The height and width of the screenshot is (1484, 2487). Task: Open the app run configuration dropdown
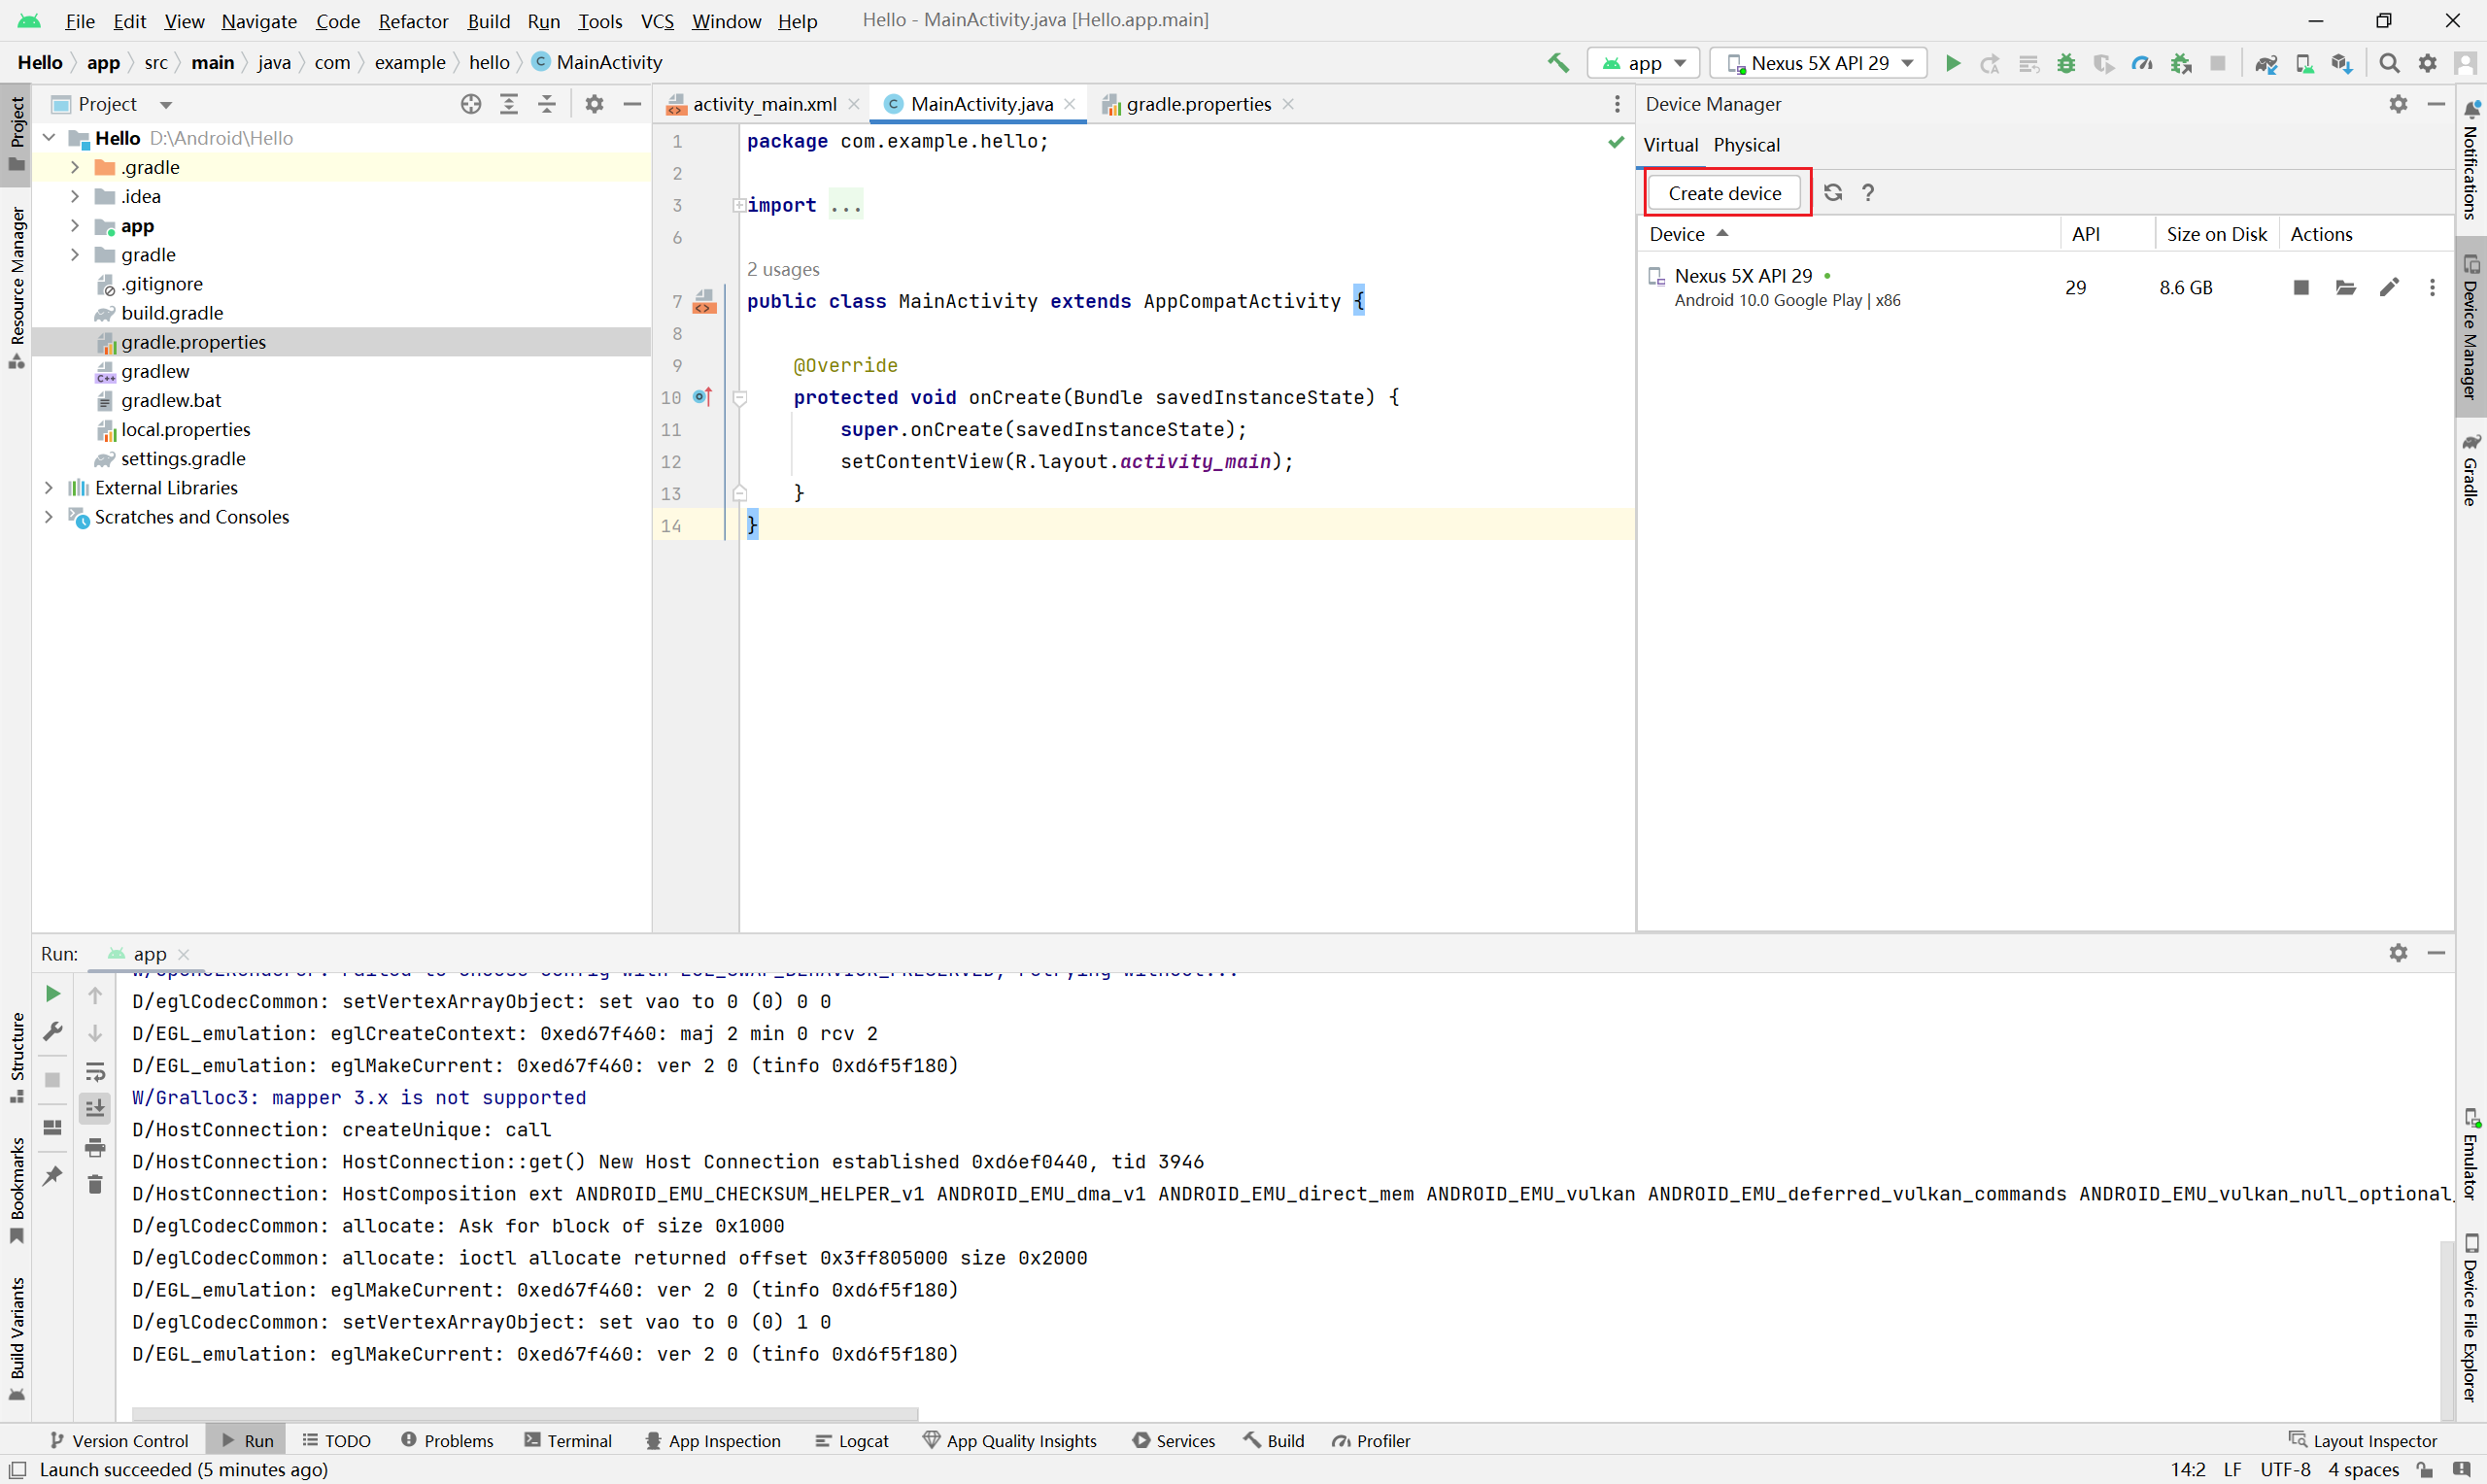pos(1643,63)
